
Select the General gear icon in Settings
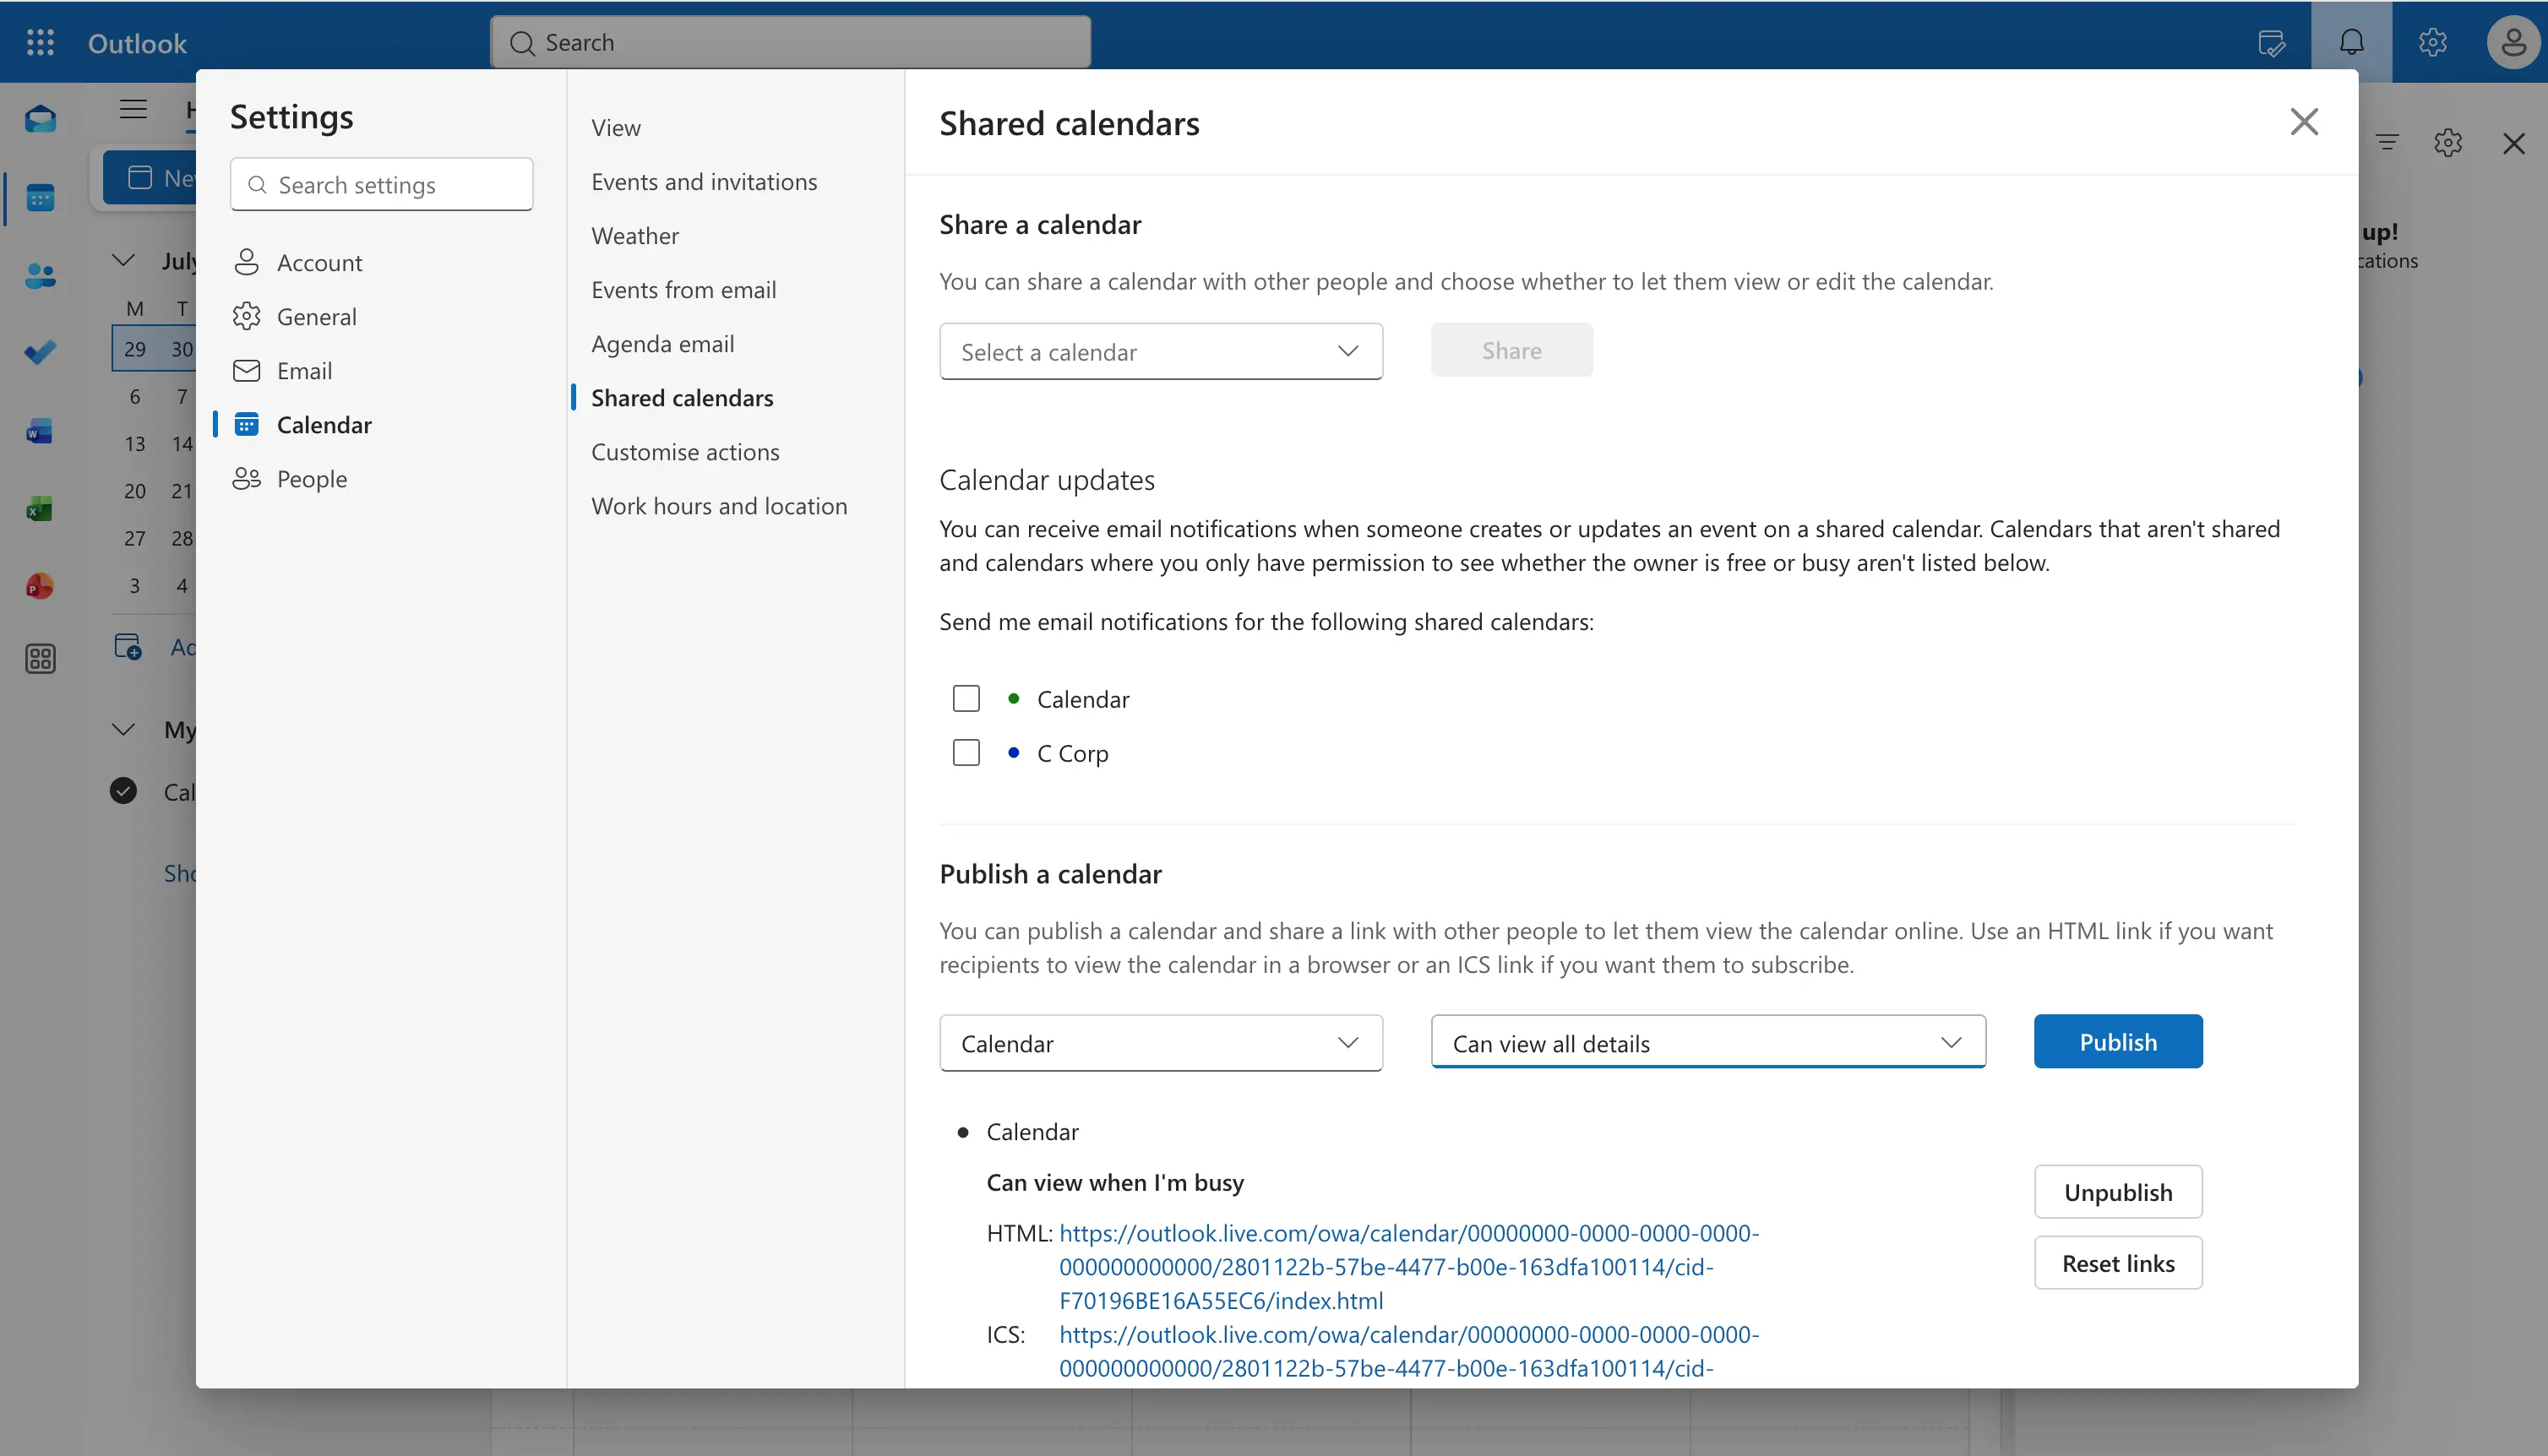tap(246, 316)
